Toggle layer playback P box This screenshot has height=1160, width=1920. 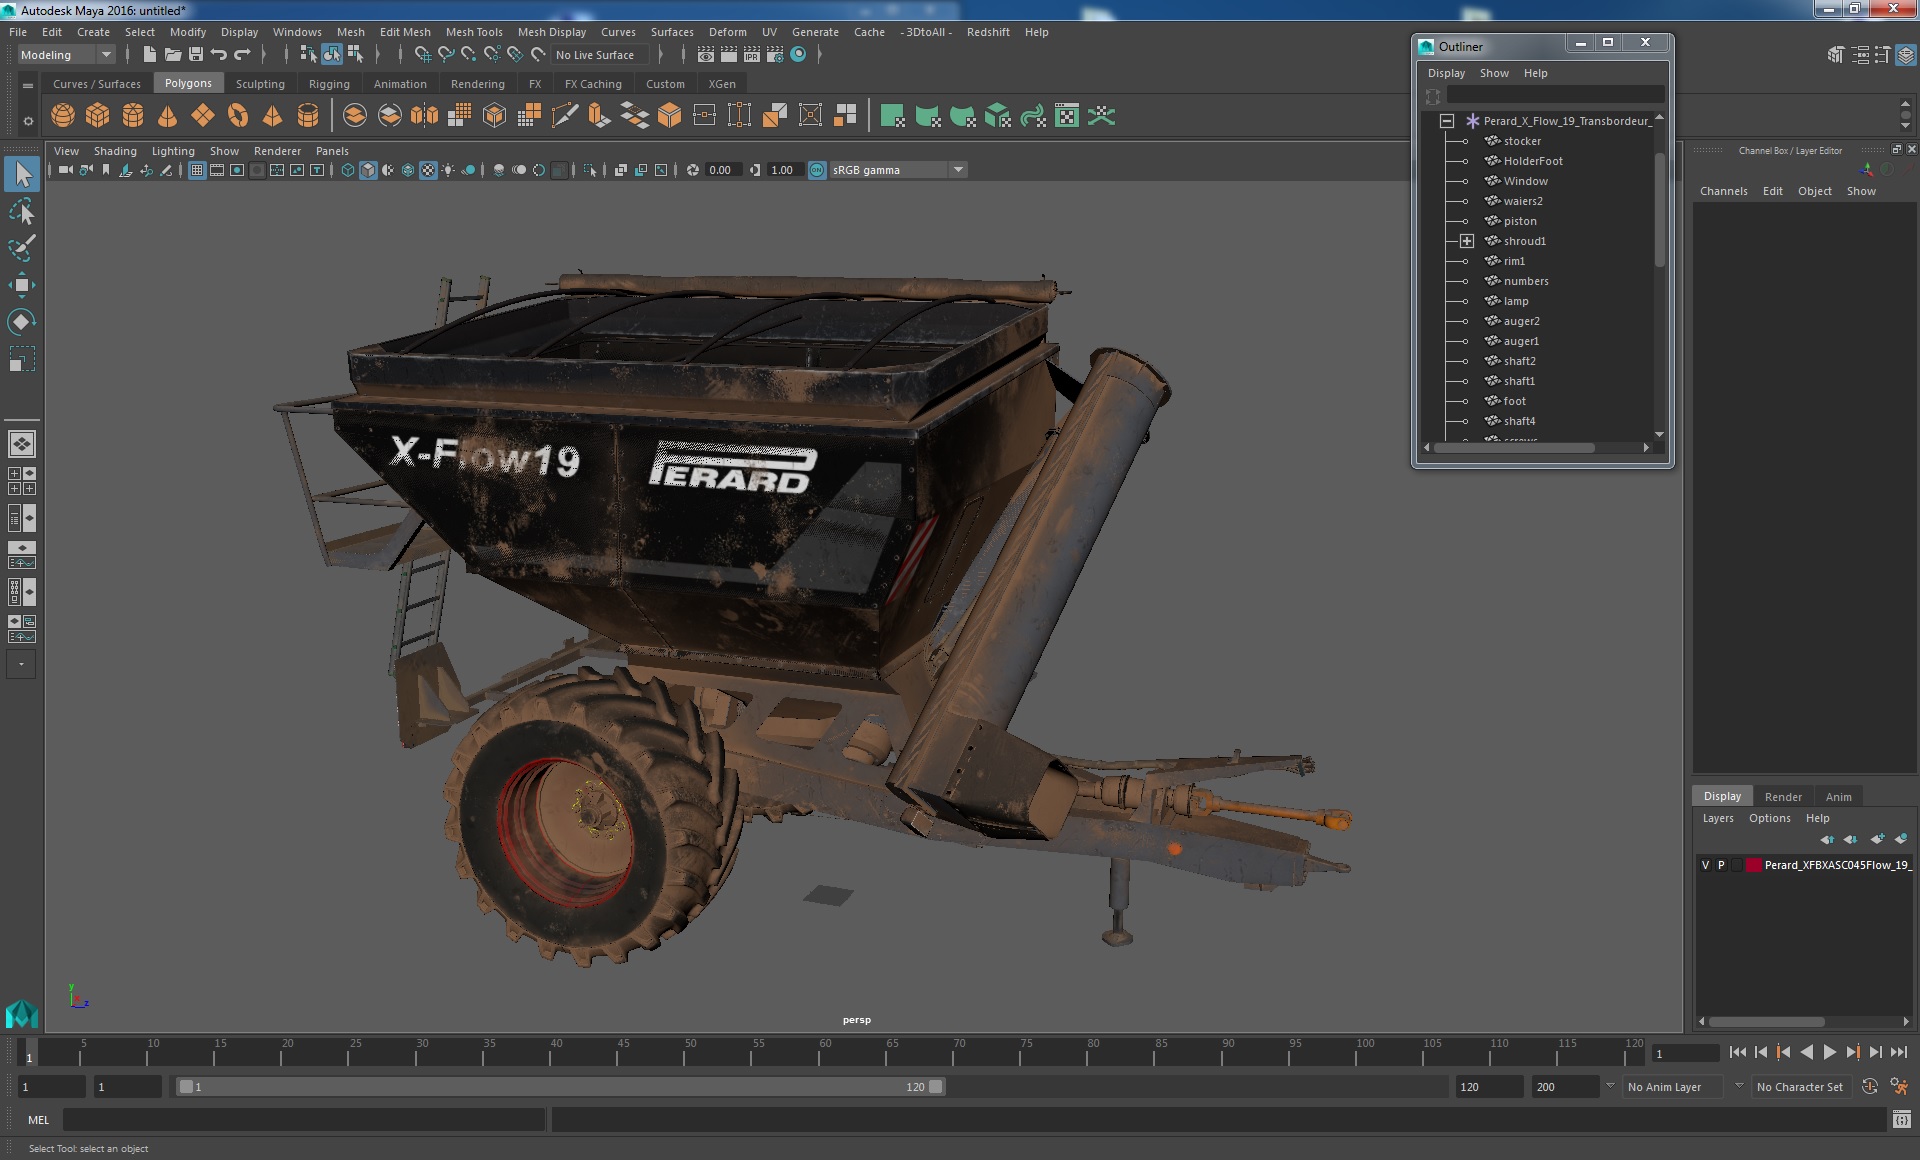coord(1721,865)
